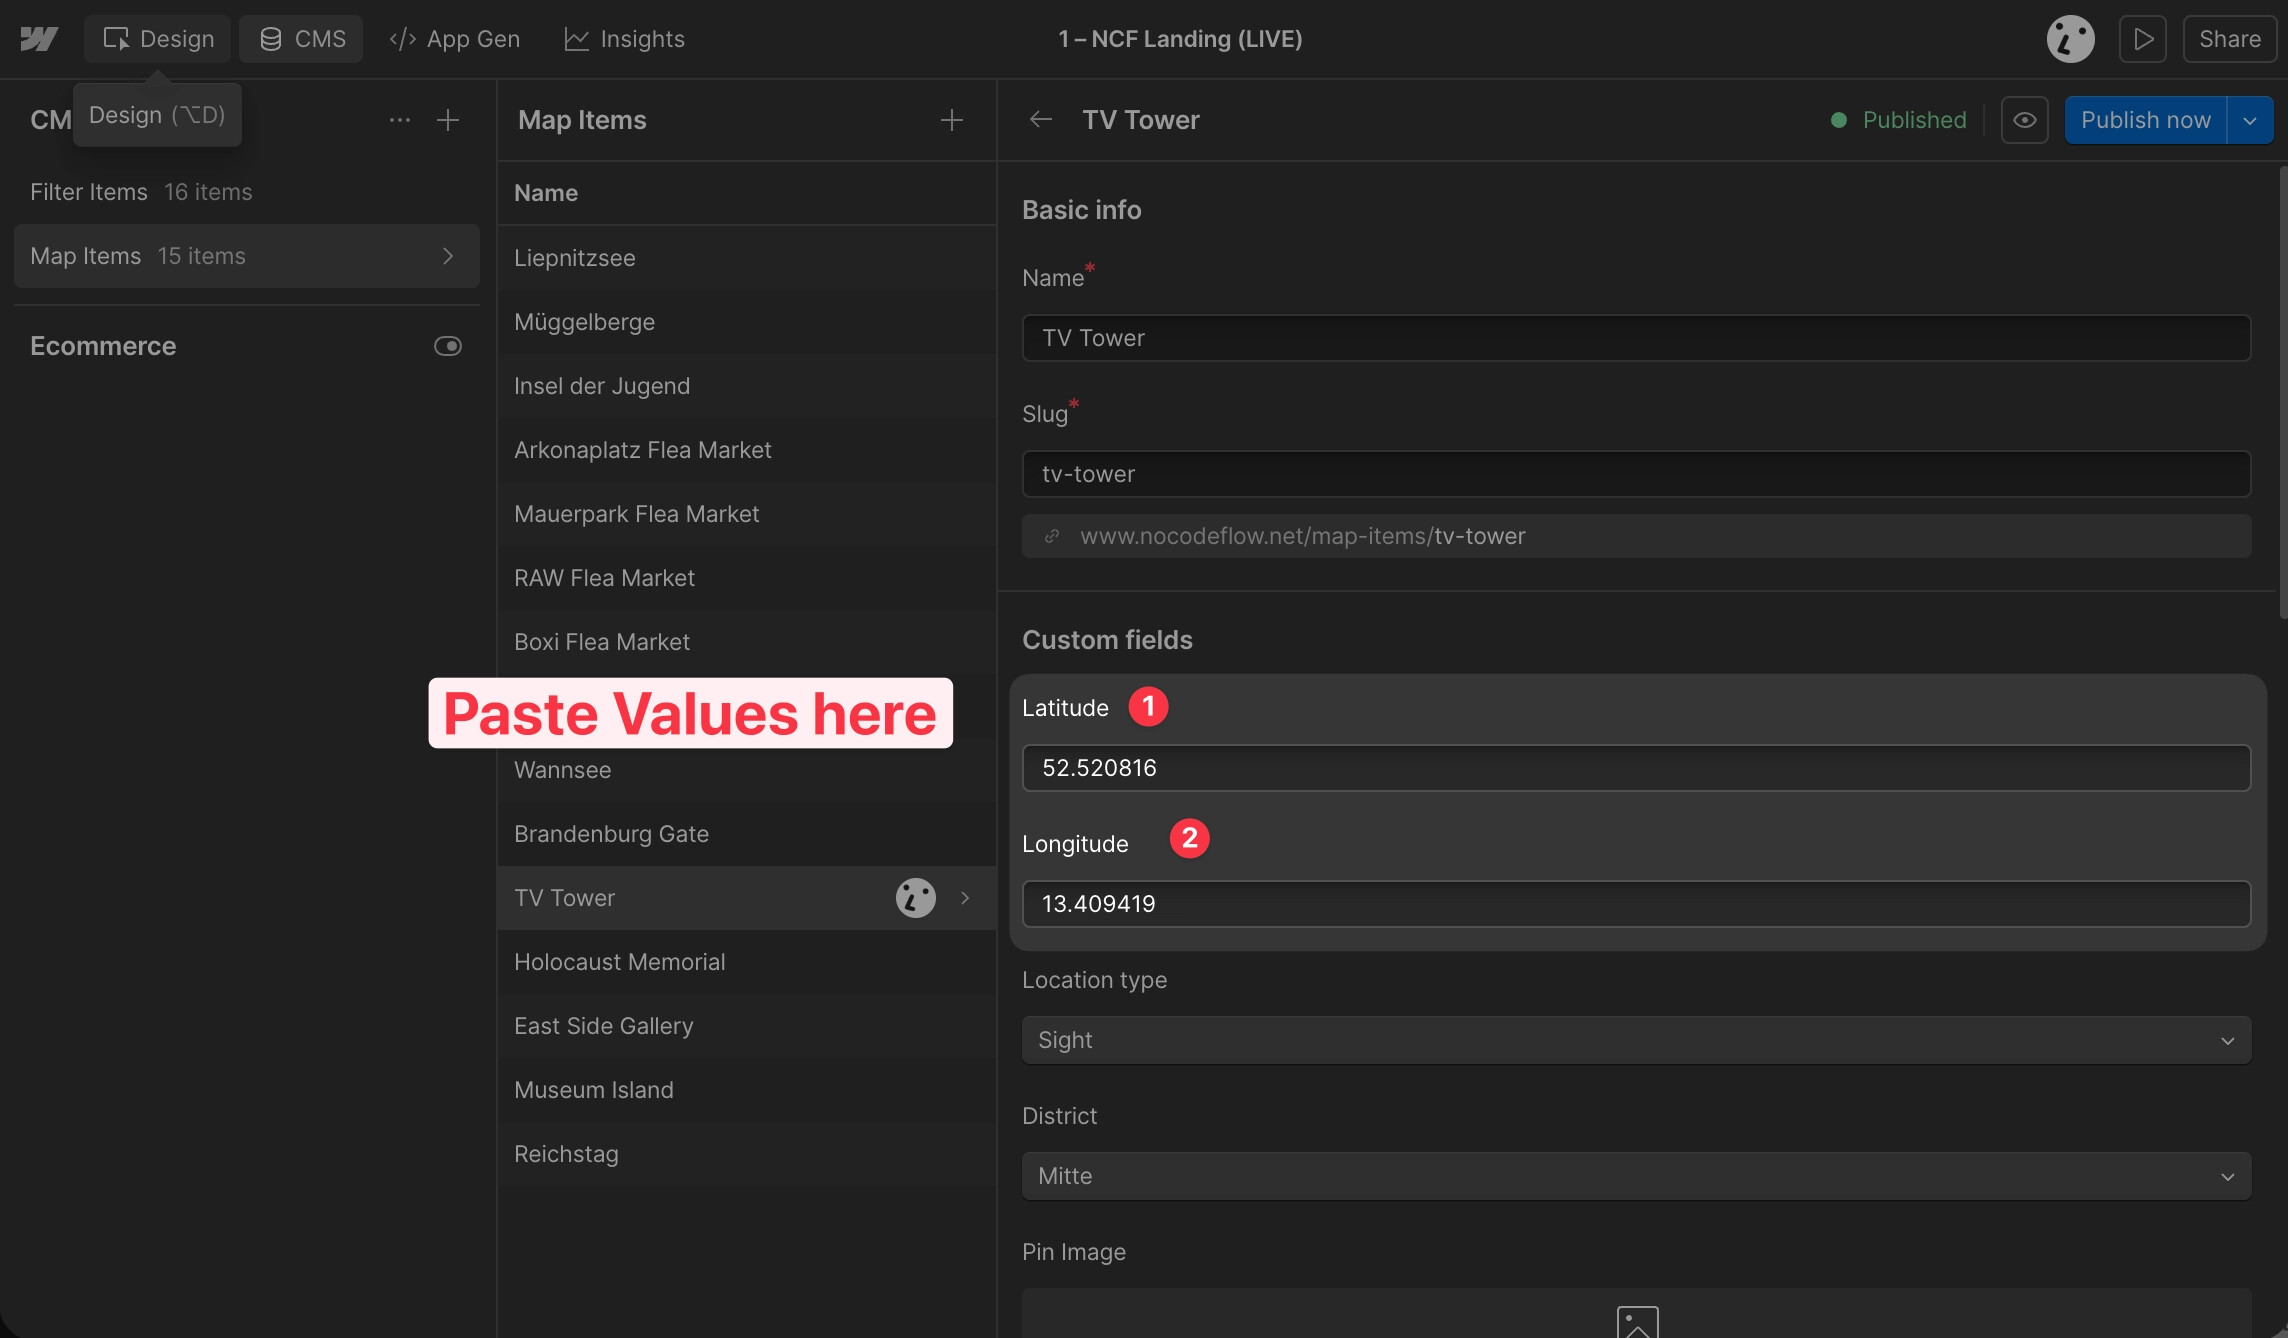Select the East Side Gallery item
The width and height of the screenshot is (2288, 1338).
pos(746,1026)
